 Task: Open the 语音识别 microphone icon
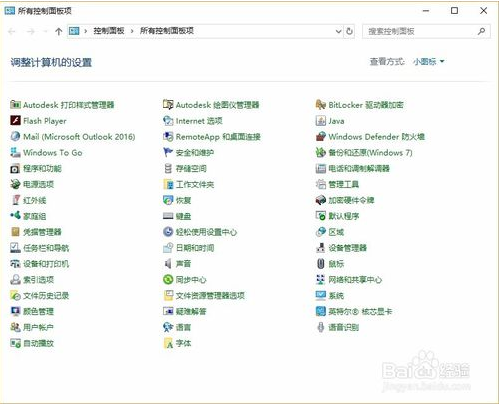(x=320, y=327)
